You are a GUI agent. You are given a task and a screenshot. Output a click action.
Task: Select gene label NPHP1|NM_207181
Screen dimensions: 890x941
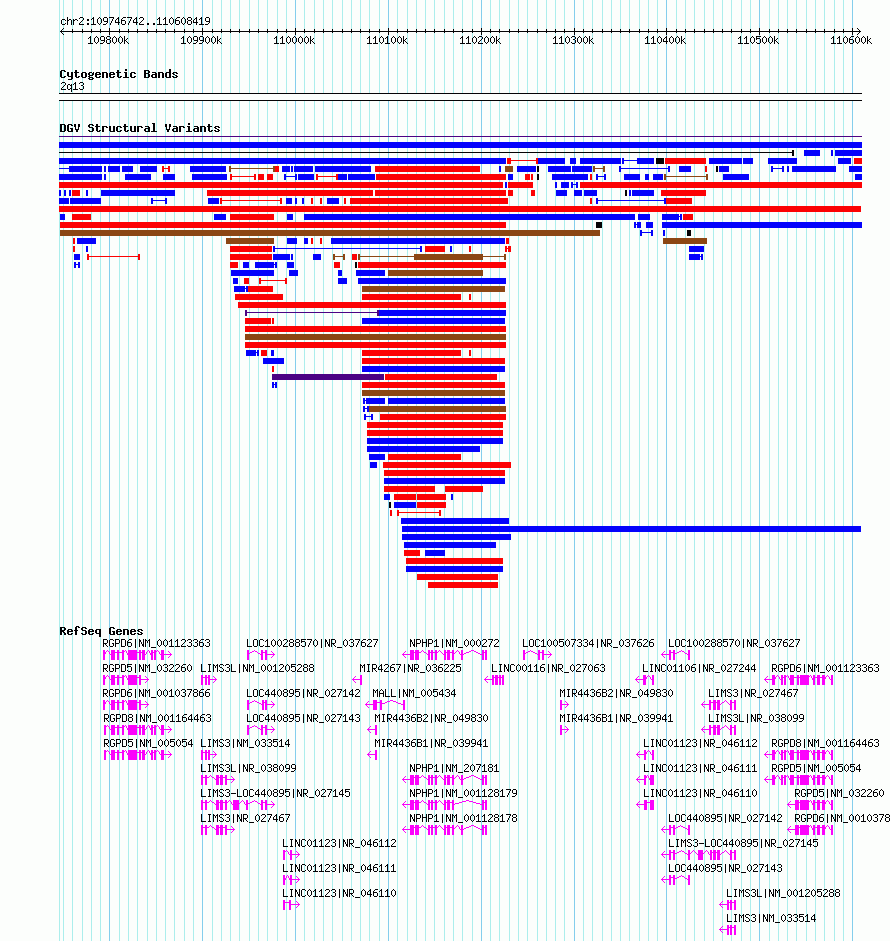[x=454, y=768]
